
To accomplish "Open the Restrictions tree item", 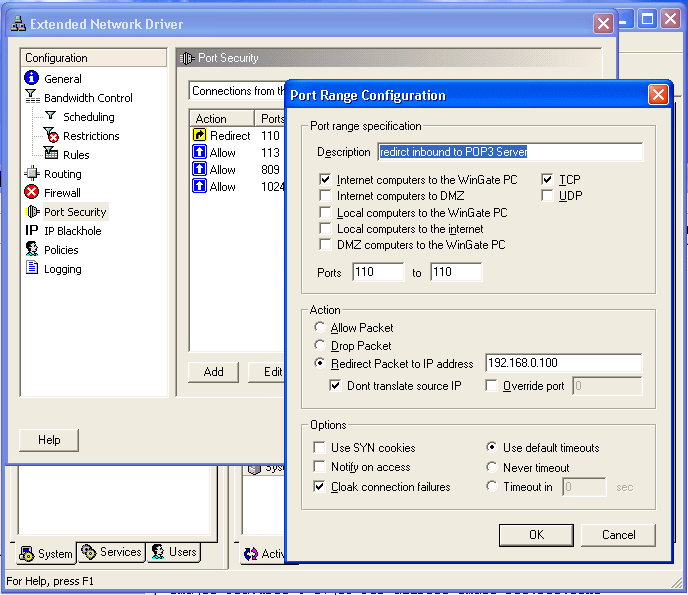I will [x=91, y=136].
